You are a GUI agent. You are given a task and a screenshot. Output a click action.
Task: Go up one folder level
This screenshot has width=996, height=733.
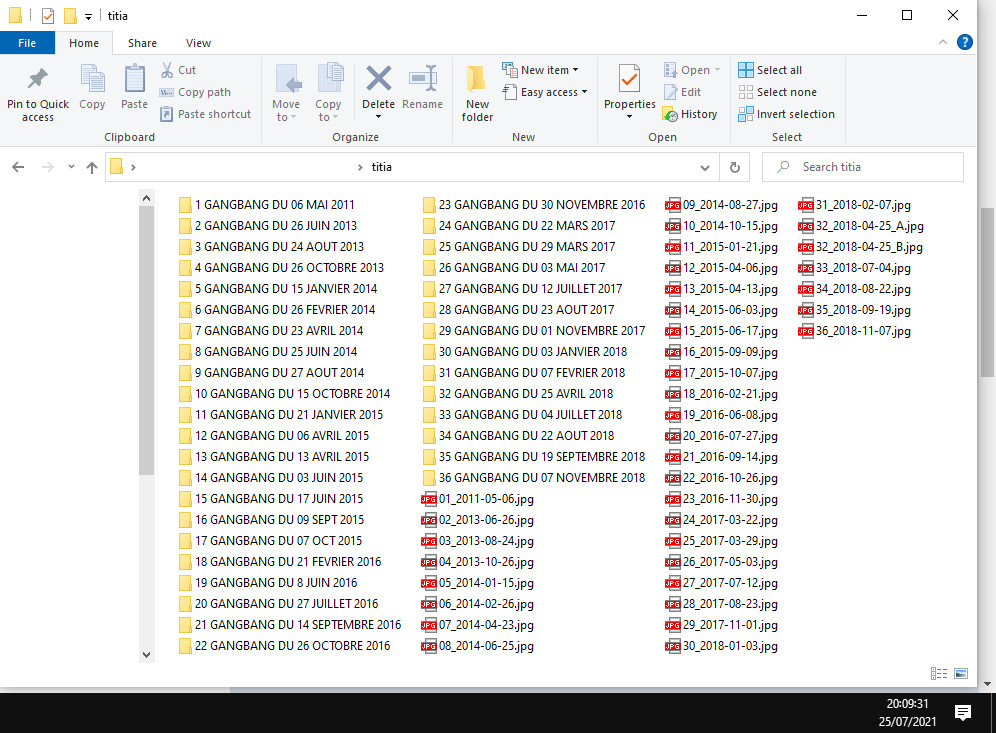[91, 167]
